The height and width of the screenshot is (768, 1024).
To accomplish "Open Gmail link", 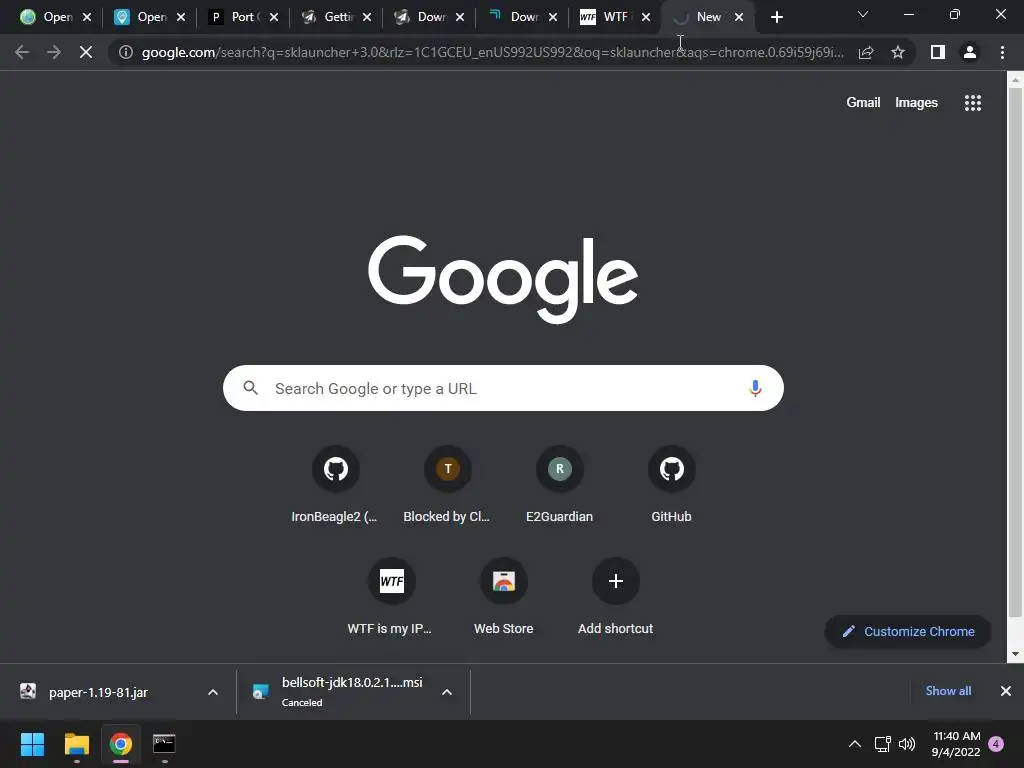I will tap(863, 103).
